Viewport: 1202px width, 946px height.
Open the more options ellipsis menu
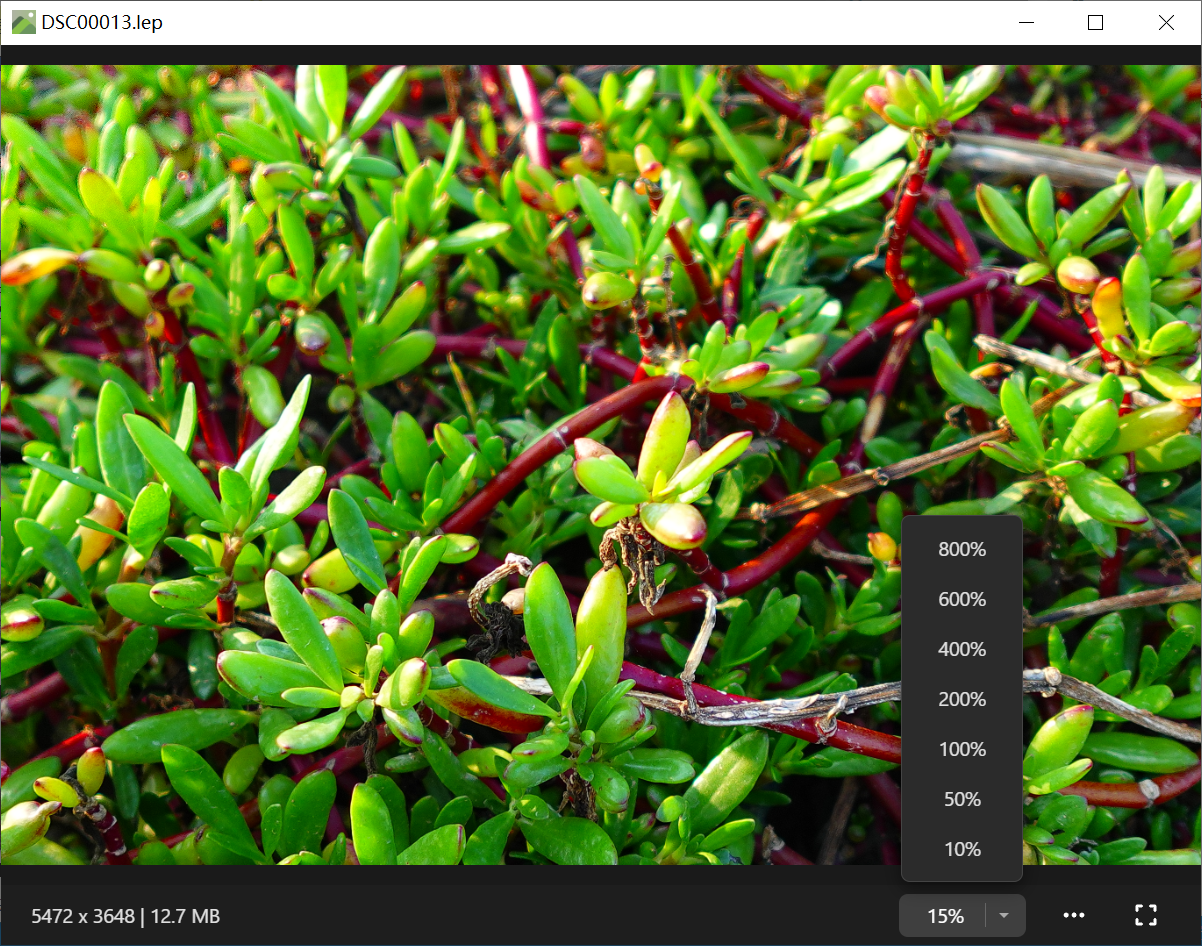(x=1074, y=915)
